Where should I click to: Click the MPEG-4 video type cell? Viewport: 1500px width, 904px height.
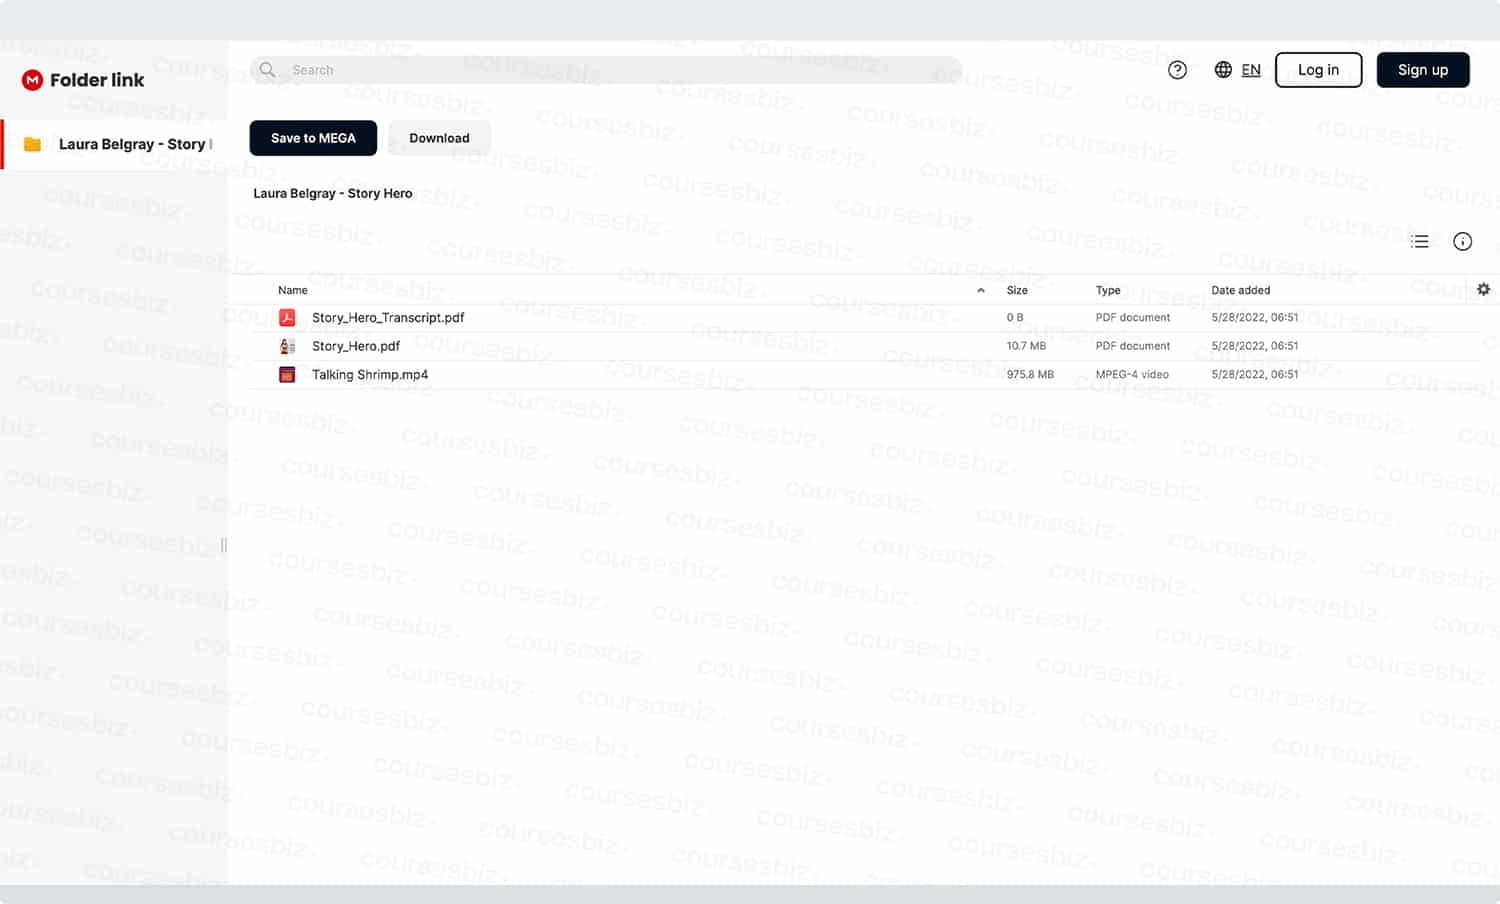pos(1132,375)
